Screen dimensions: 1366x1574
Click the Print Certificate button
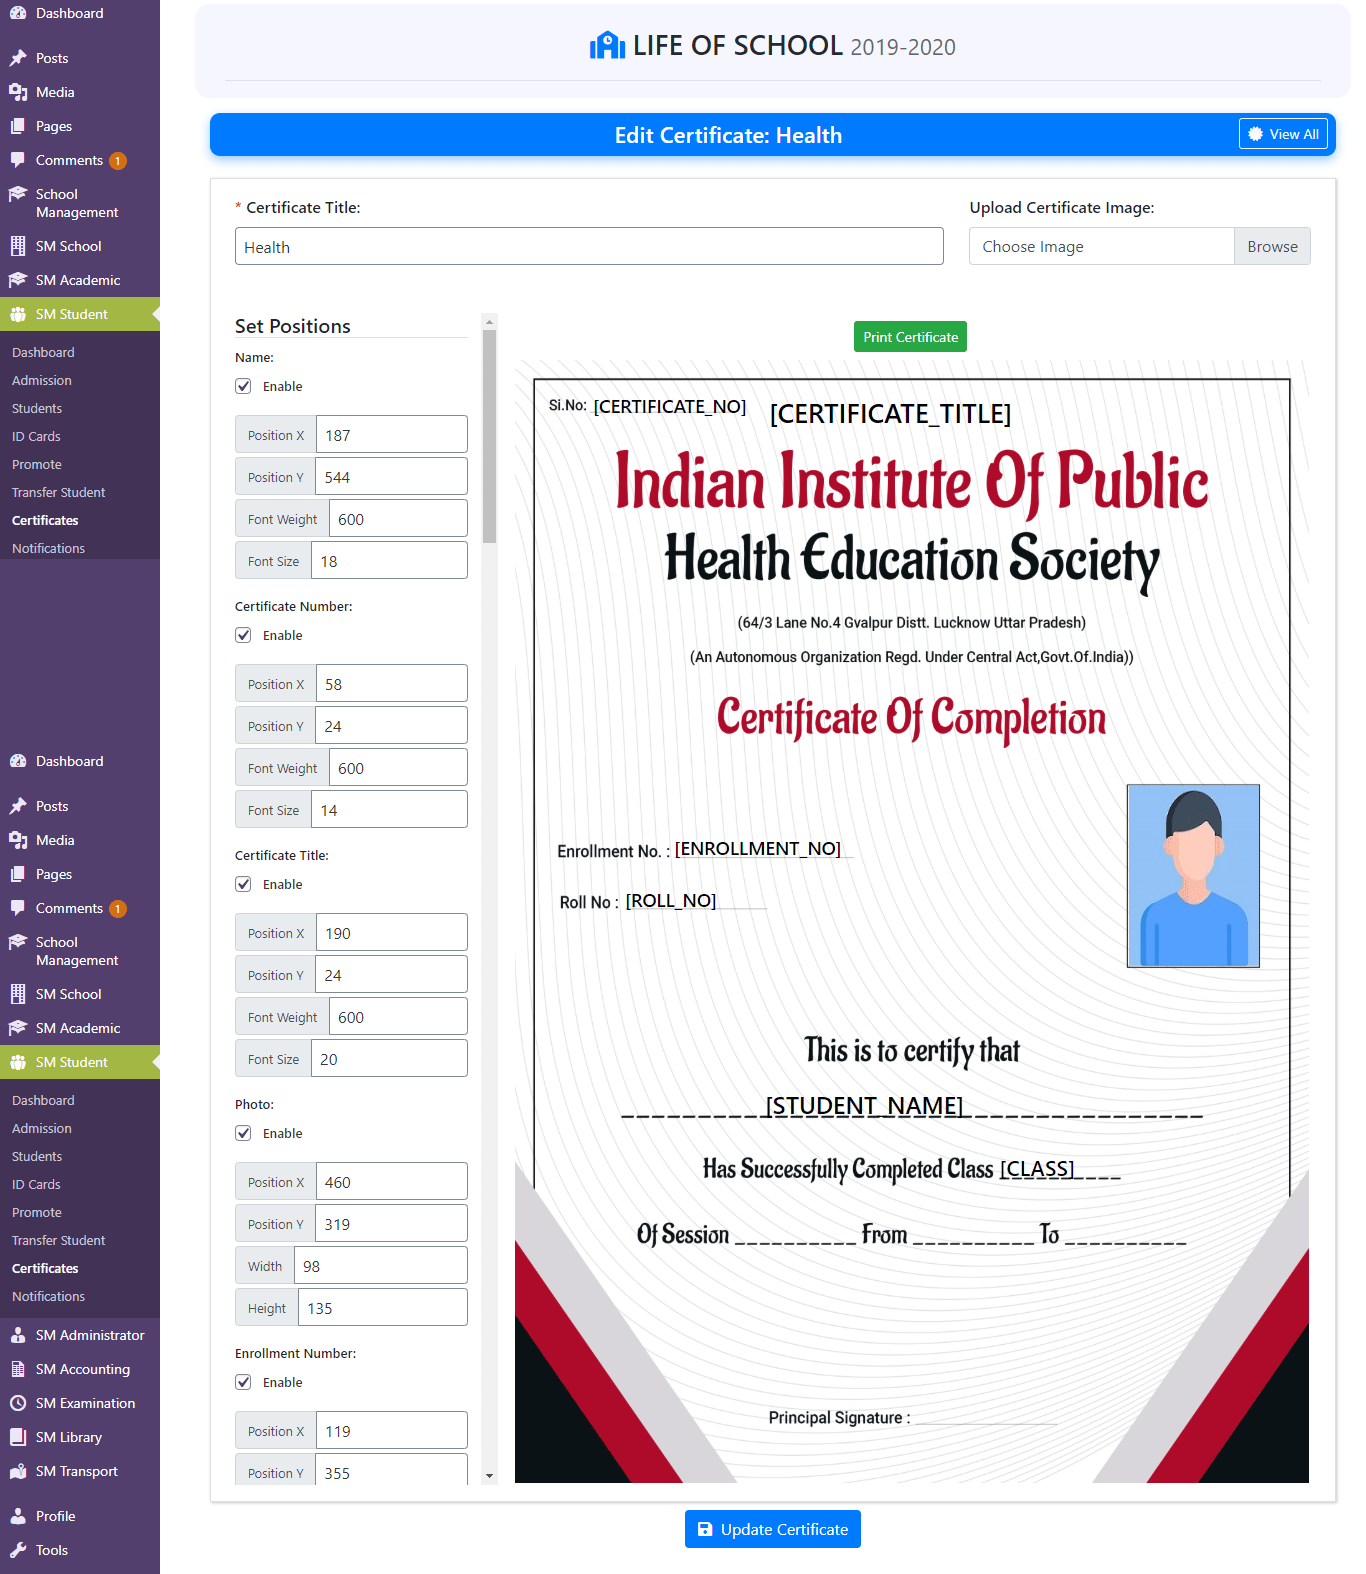point(910,337)
